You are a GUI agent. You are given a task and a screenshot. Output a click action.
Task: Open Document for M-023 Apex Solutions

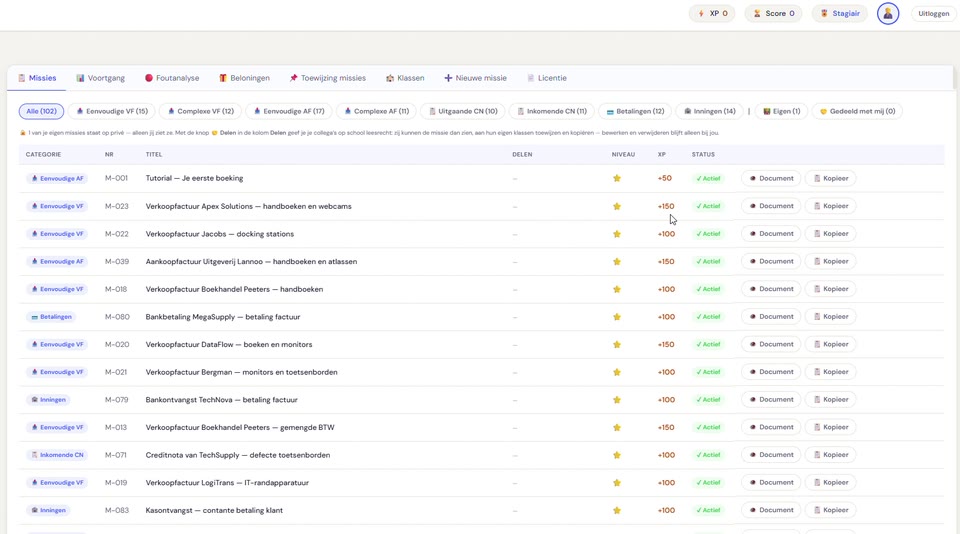[x=771, y=206]
